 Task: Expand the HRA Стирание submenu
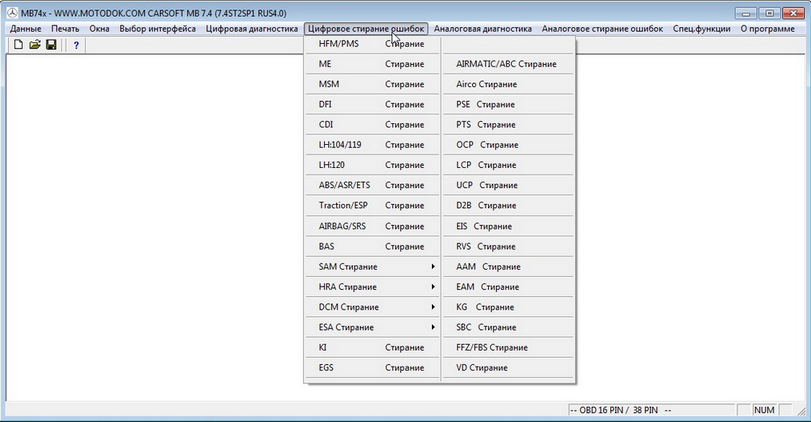[372, 287]
